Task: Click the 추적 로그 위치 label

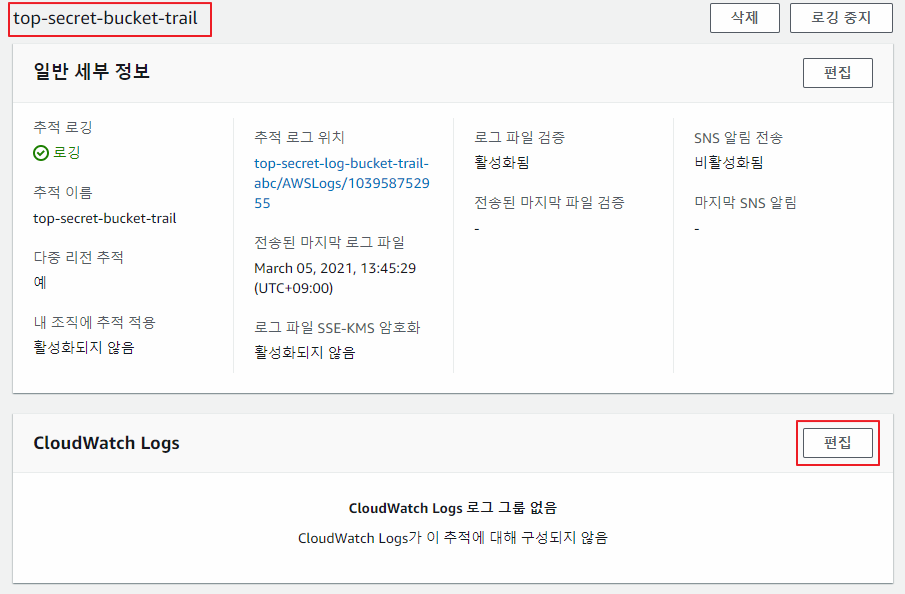Action: point(299,137)
